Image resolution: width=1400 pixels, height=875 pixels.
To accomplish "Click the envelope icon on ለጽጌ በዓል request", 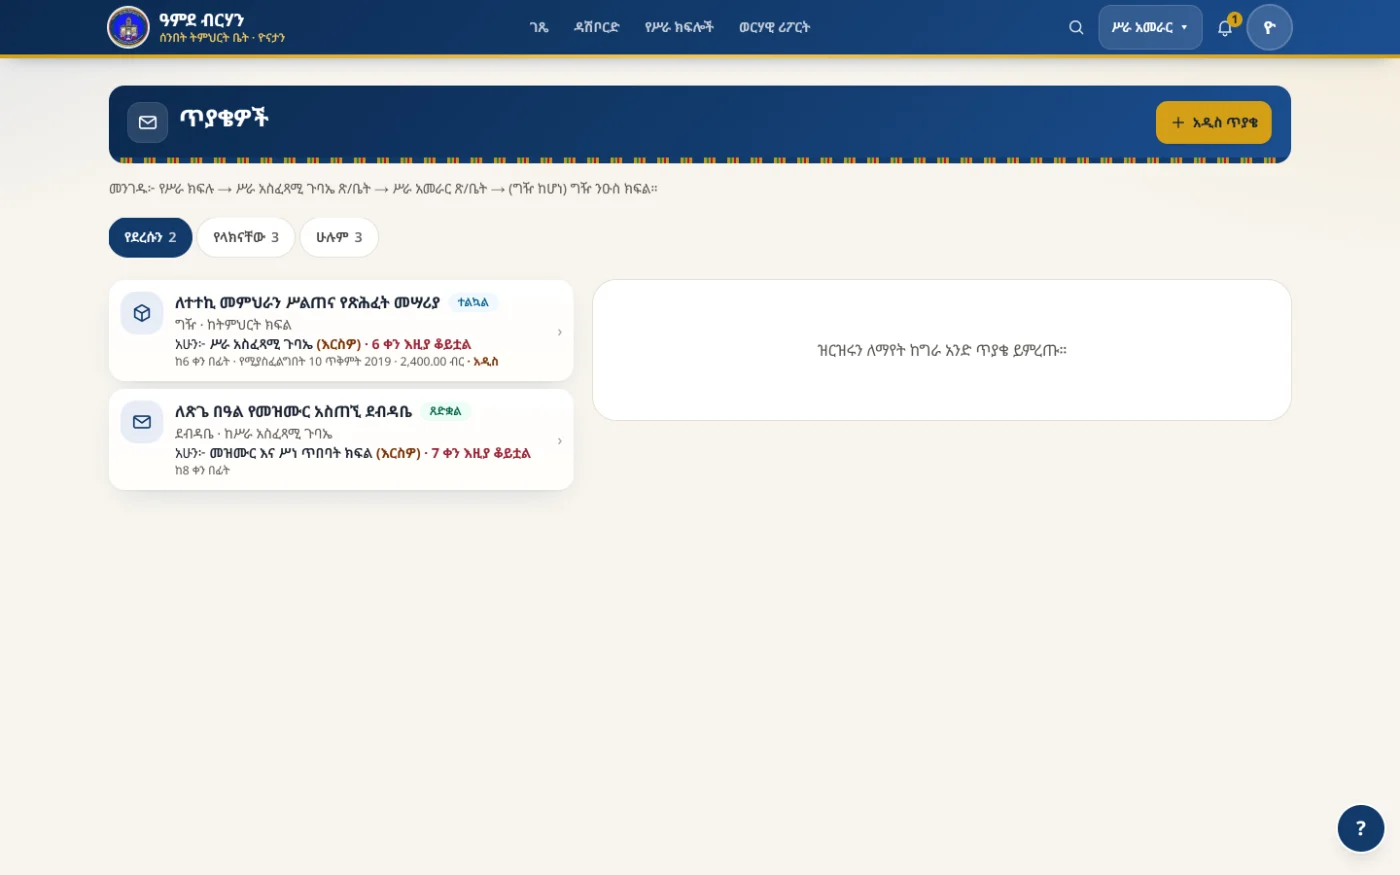I will 142,422.
